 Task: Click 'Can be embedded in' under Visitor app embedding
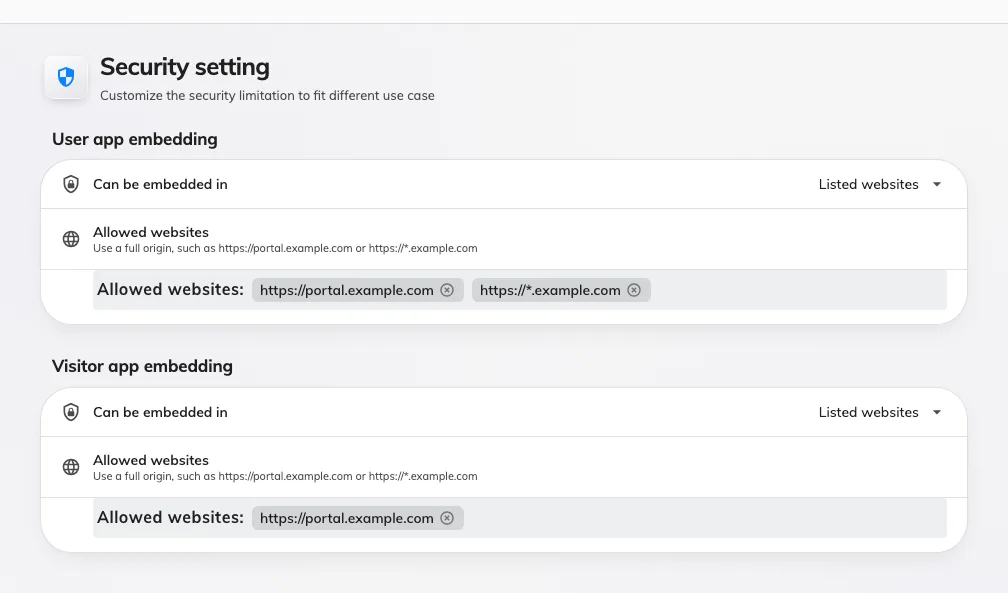click(x=160, y=412)
